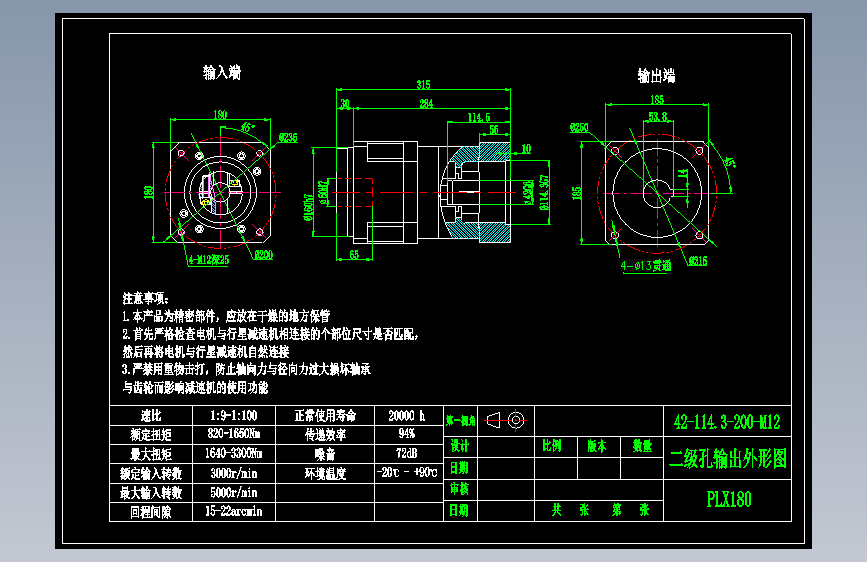This screenshot has width=867, height=562.
Task: Select the 15-22arcmin backlash value
Action: [x=234, y=511]
